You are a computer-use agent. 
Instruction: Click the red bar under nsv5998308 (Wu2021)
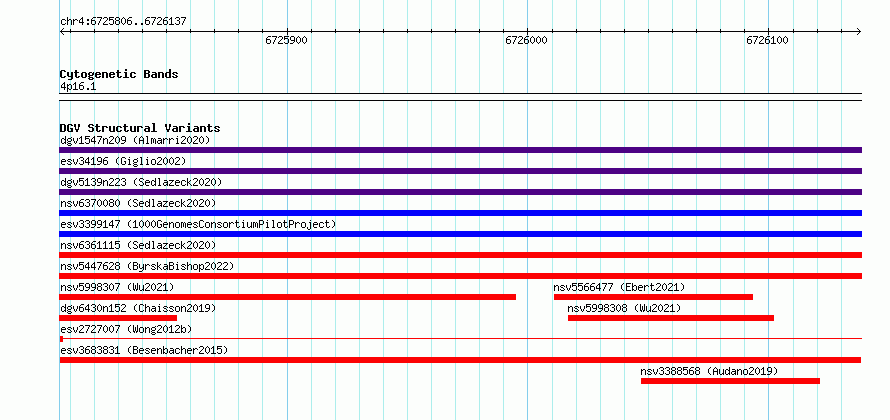(671, 318)
